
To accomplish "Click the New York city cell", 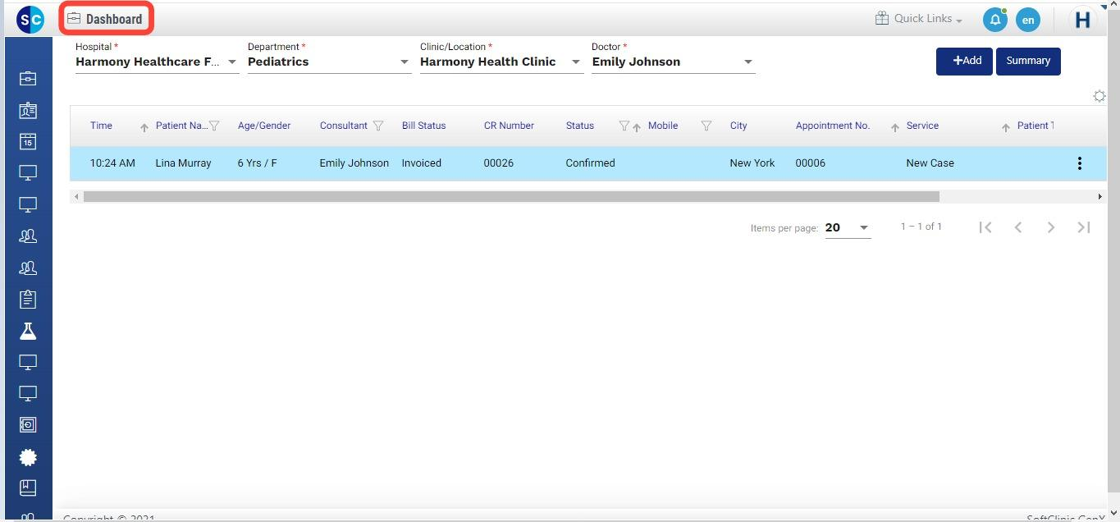I will coord(752,164).
